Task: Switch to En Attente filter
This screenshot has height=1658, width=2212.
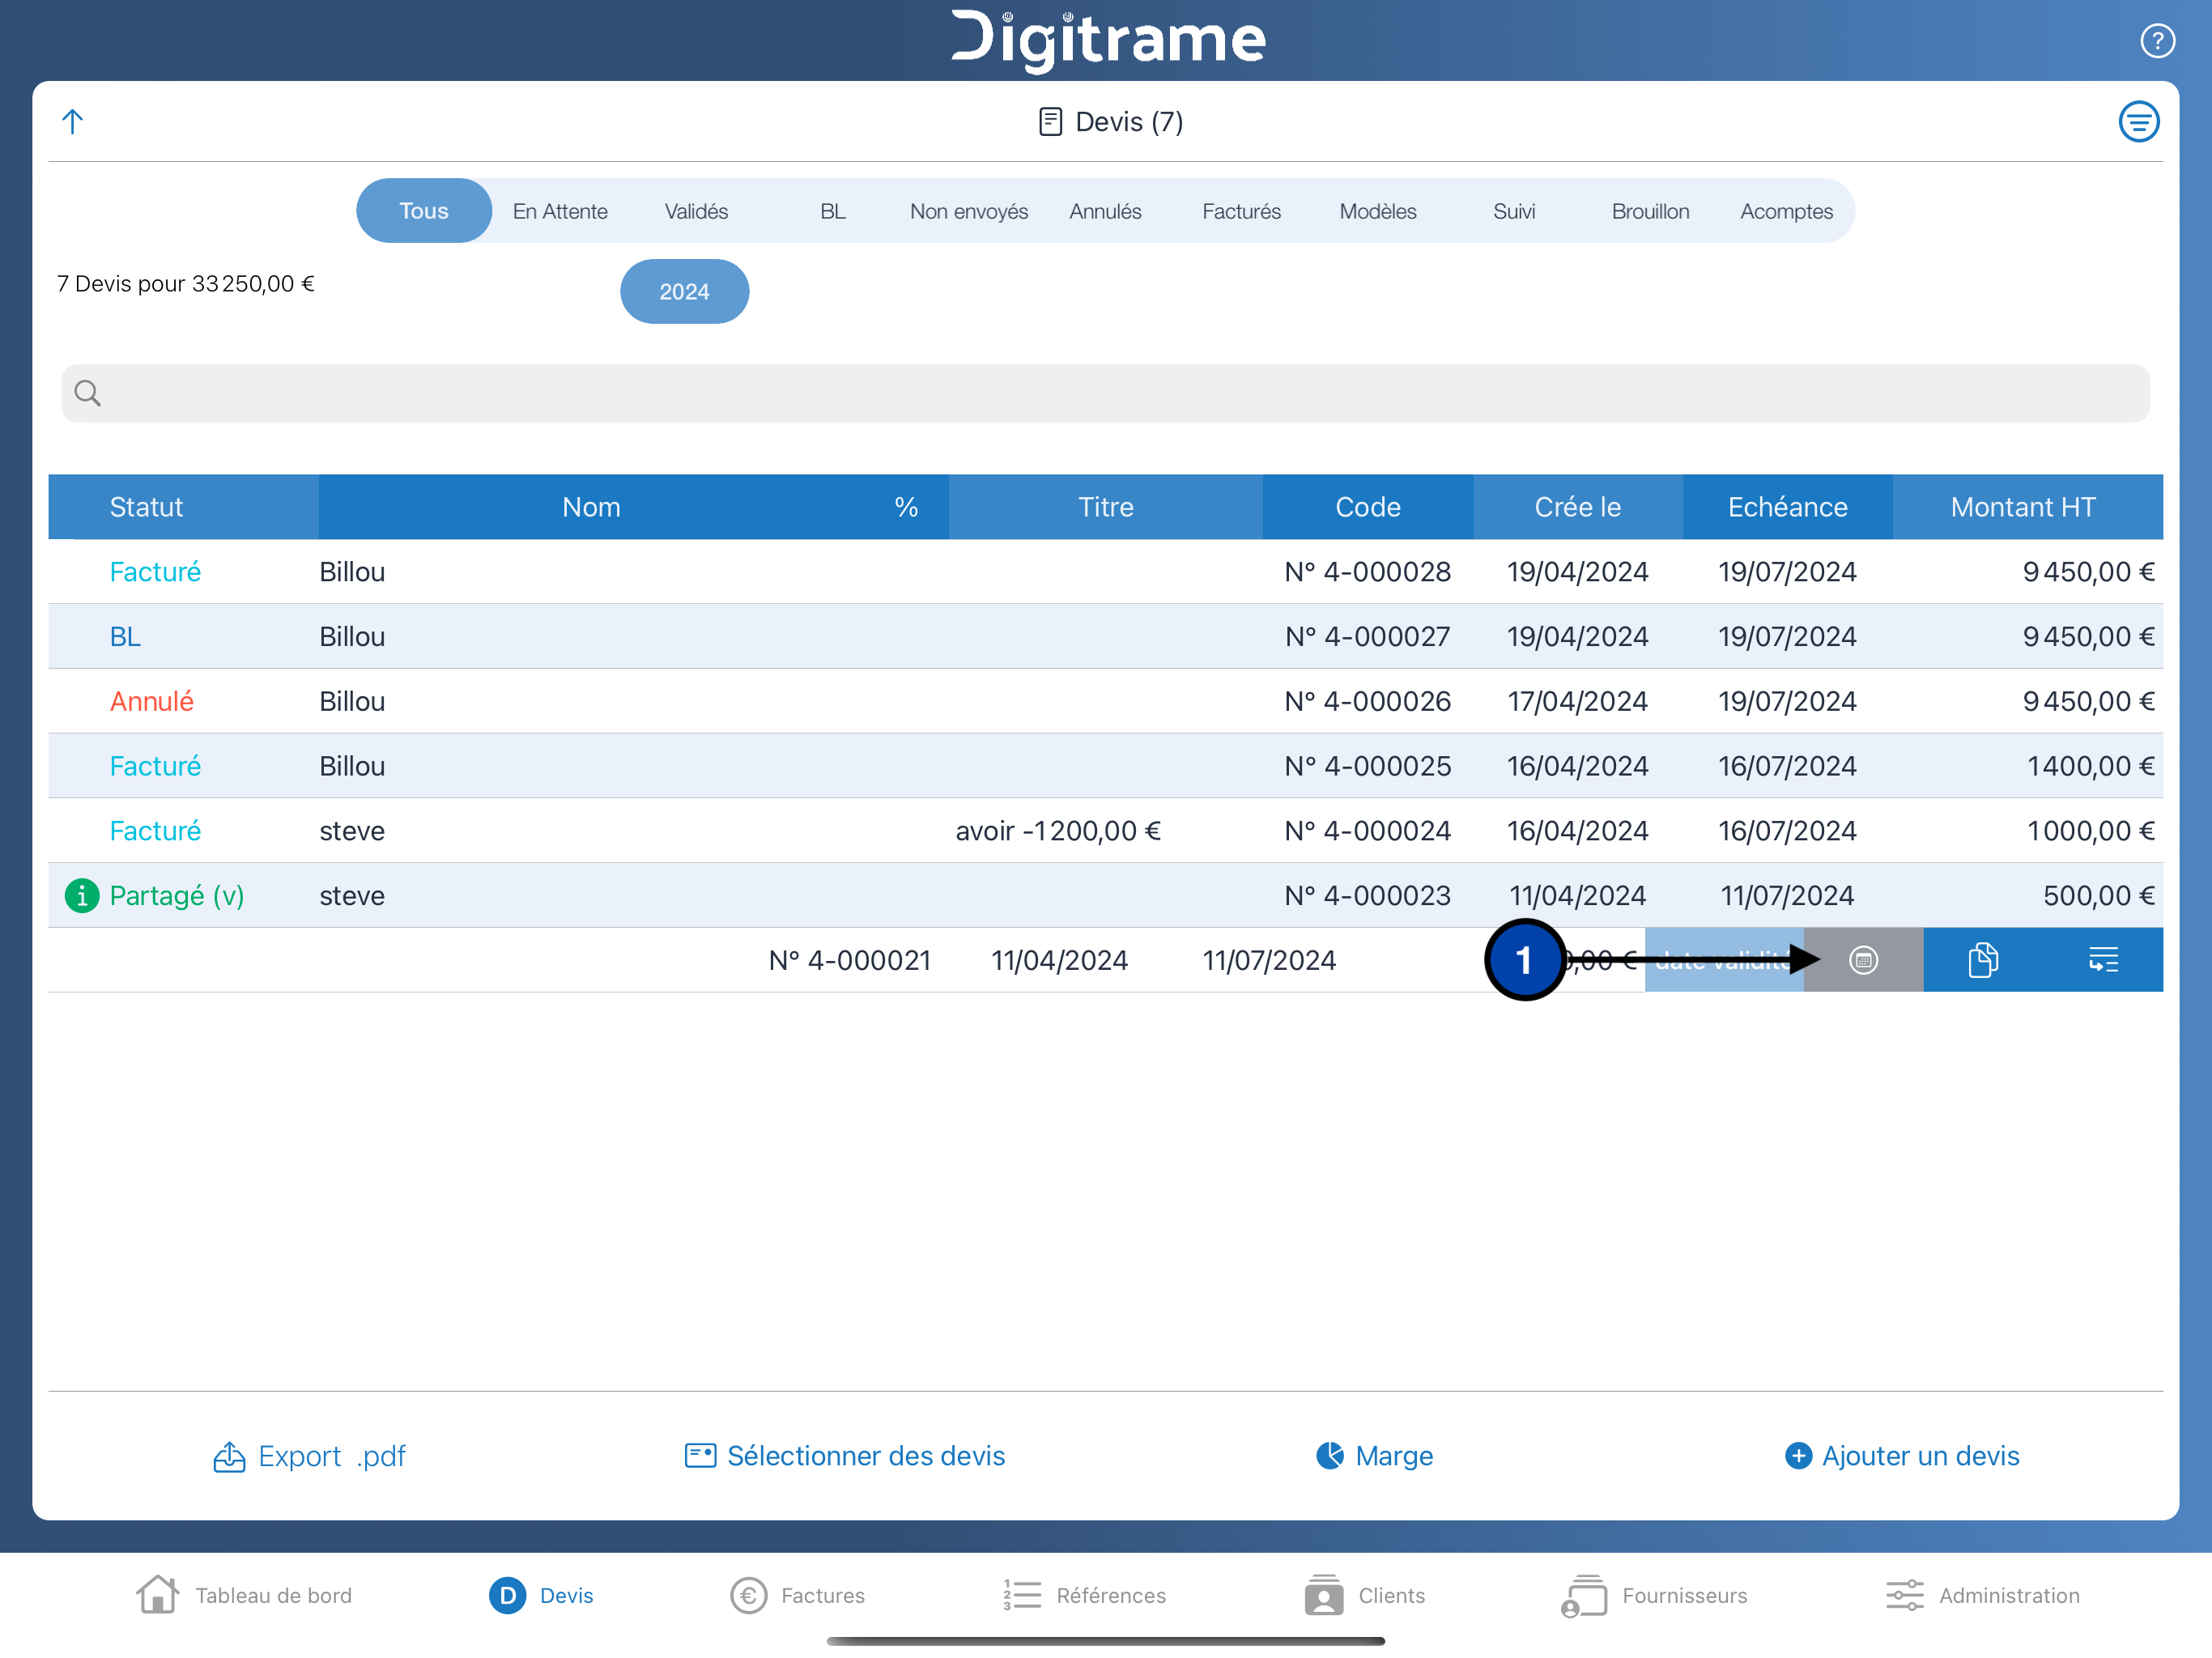Action: (560, 211)
